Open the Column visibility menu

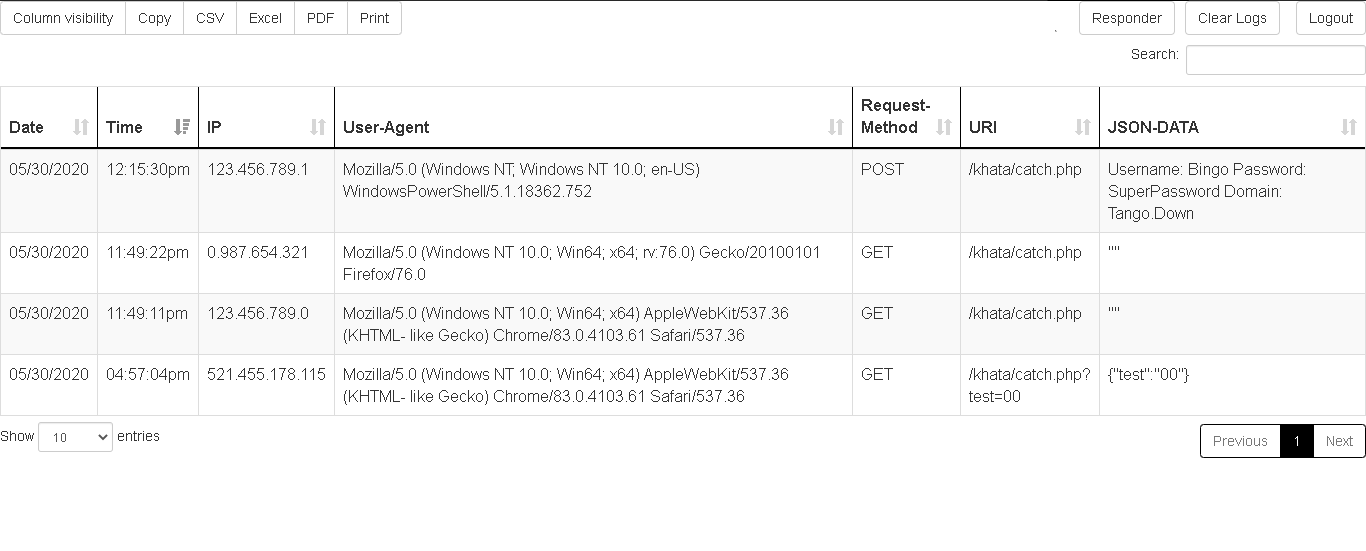[x=63, y=18]
